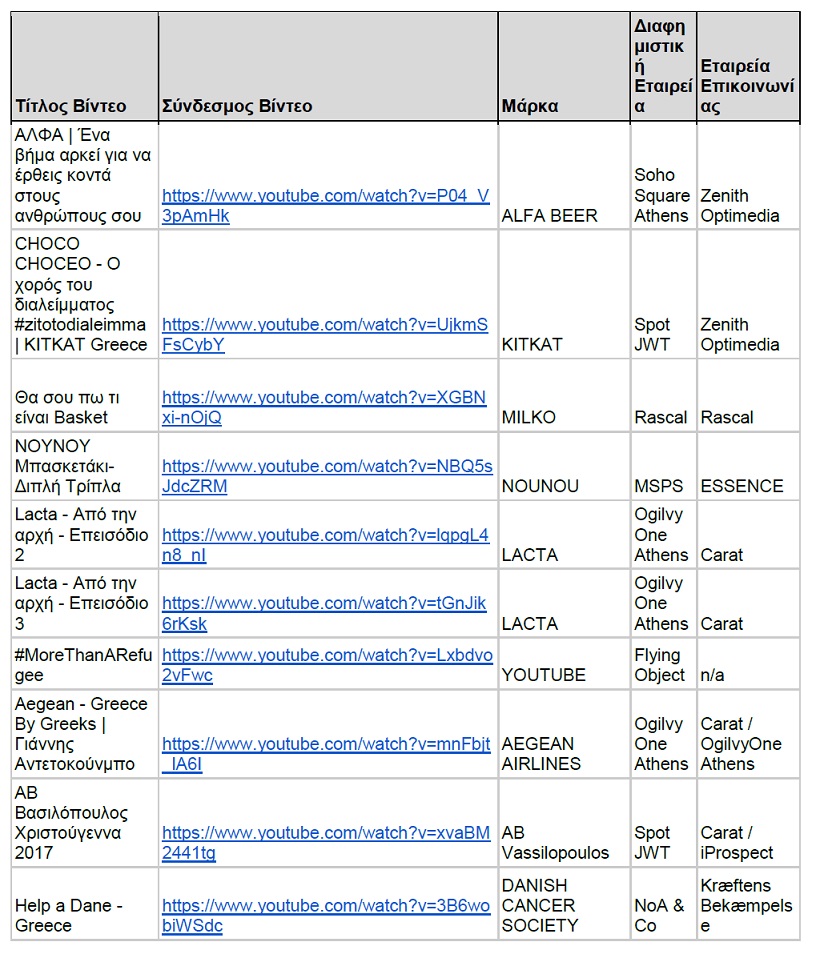Click the '#MoreThanARefugee' title cell
This screenshot has height=966, width=816.
tap(83, 665)
